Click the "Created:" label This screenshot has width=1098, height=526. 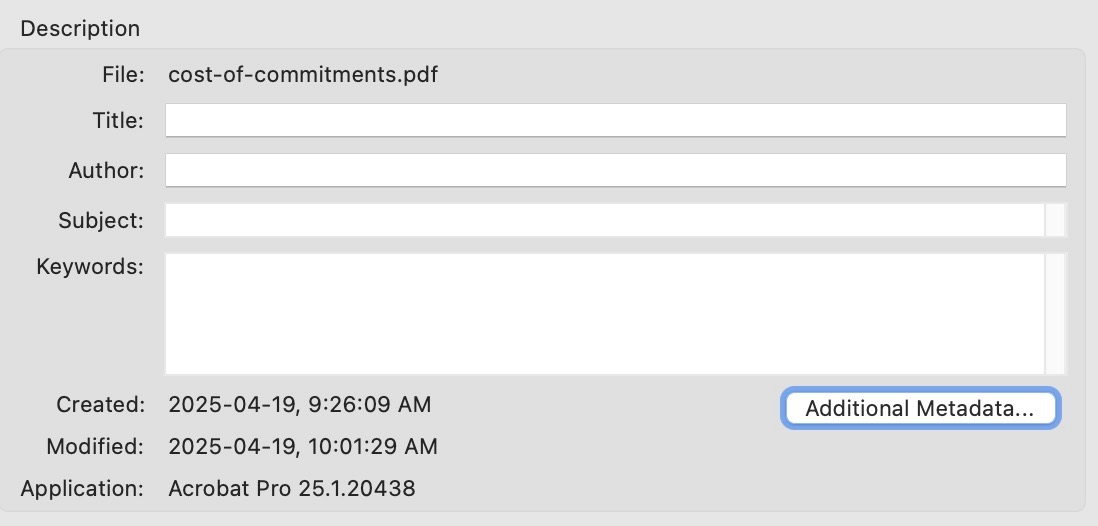tap(100, 405)
